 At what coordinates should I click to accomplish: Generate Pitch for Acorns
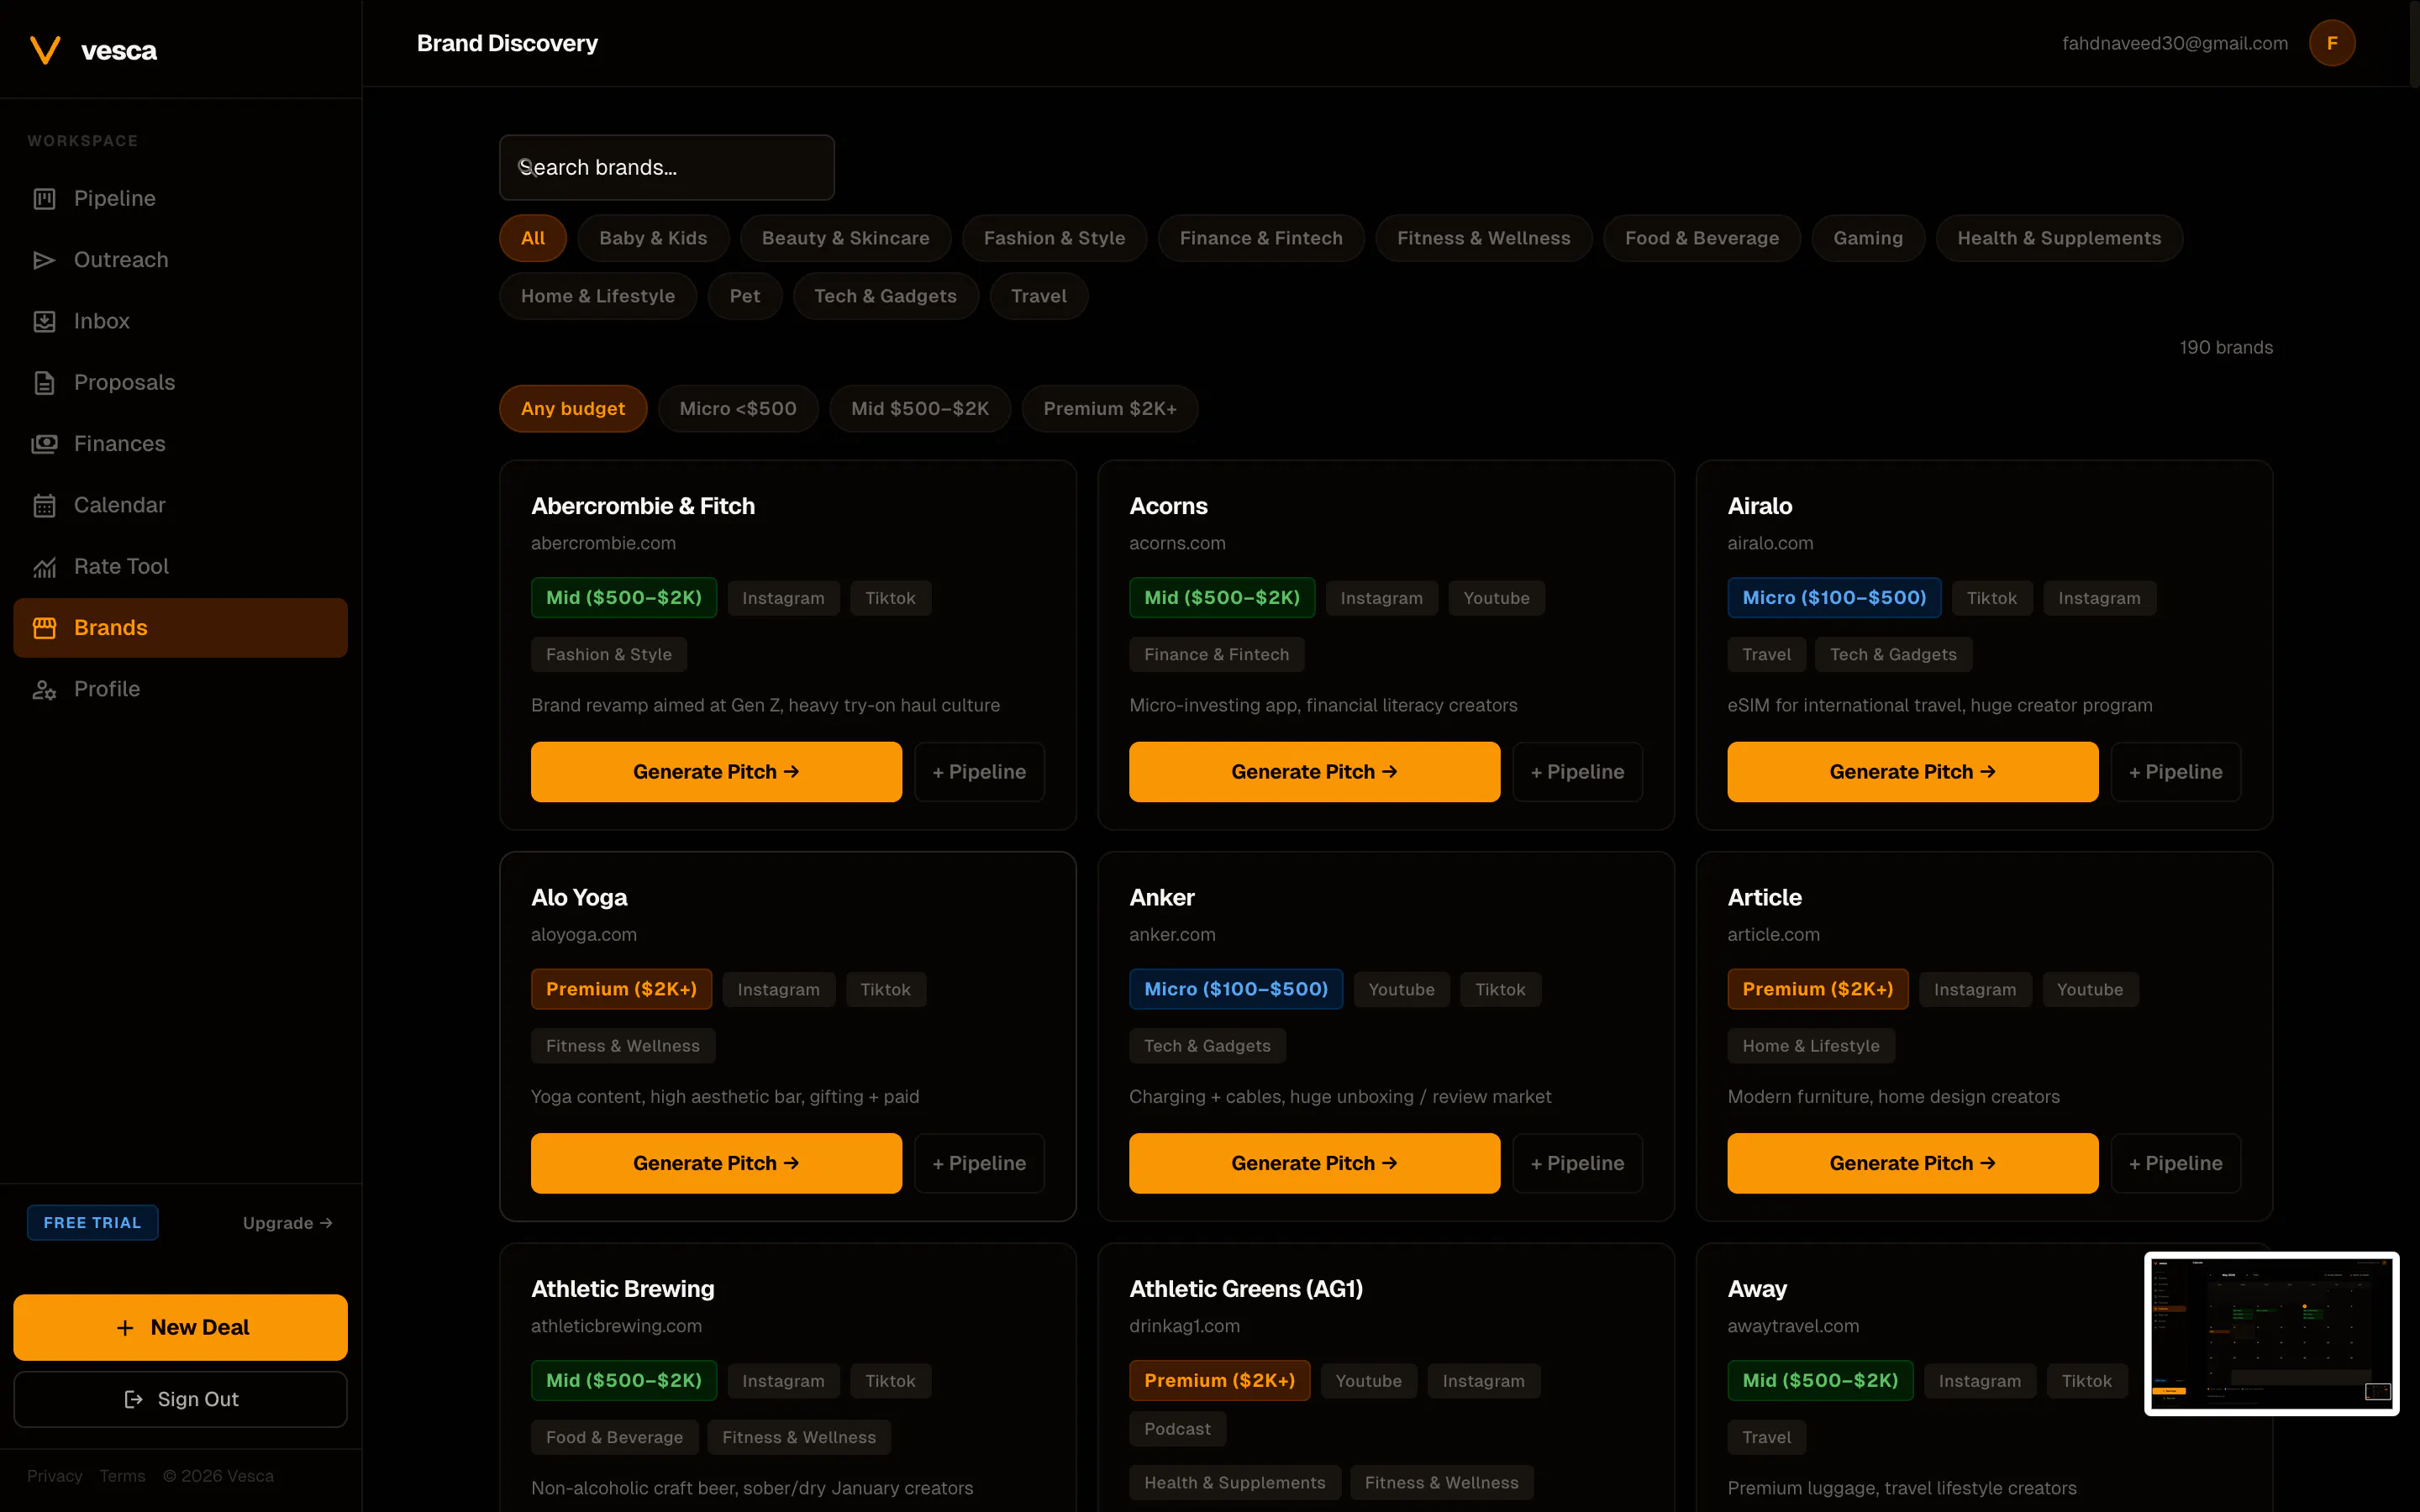click(1314, 772)
